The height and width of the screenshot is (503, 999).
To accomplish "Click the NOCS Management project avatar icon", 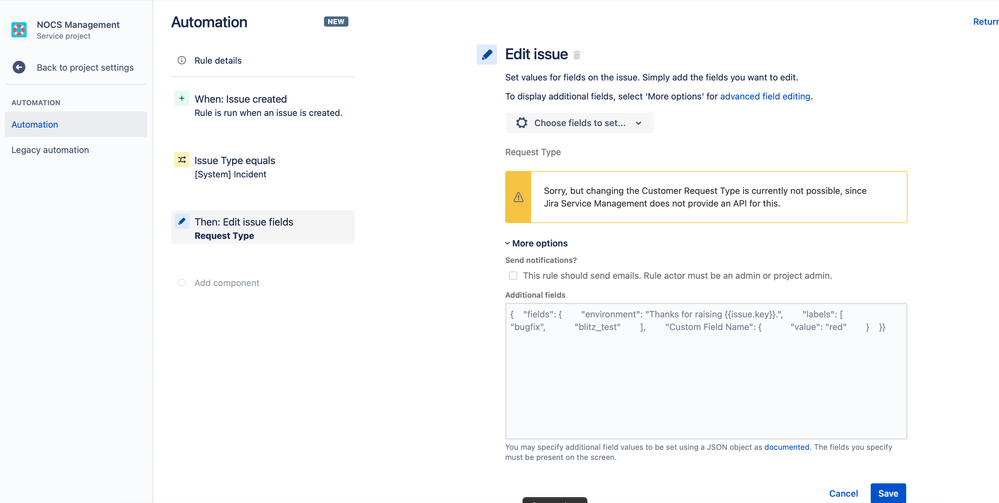I will pyautogui.click(x=19, y=29).
